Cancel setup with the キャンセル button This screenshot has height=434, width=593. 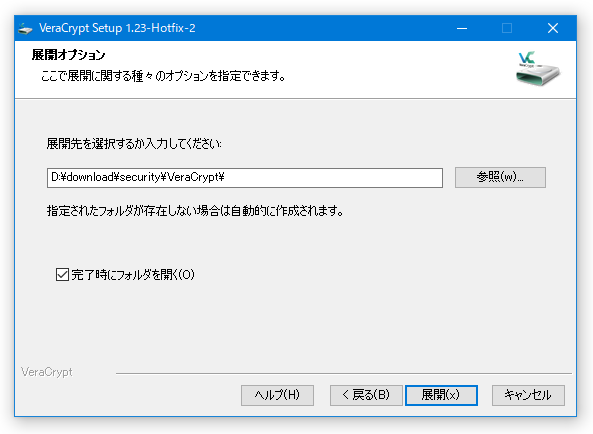pyautogui.click(x=528, y=395)
